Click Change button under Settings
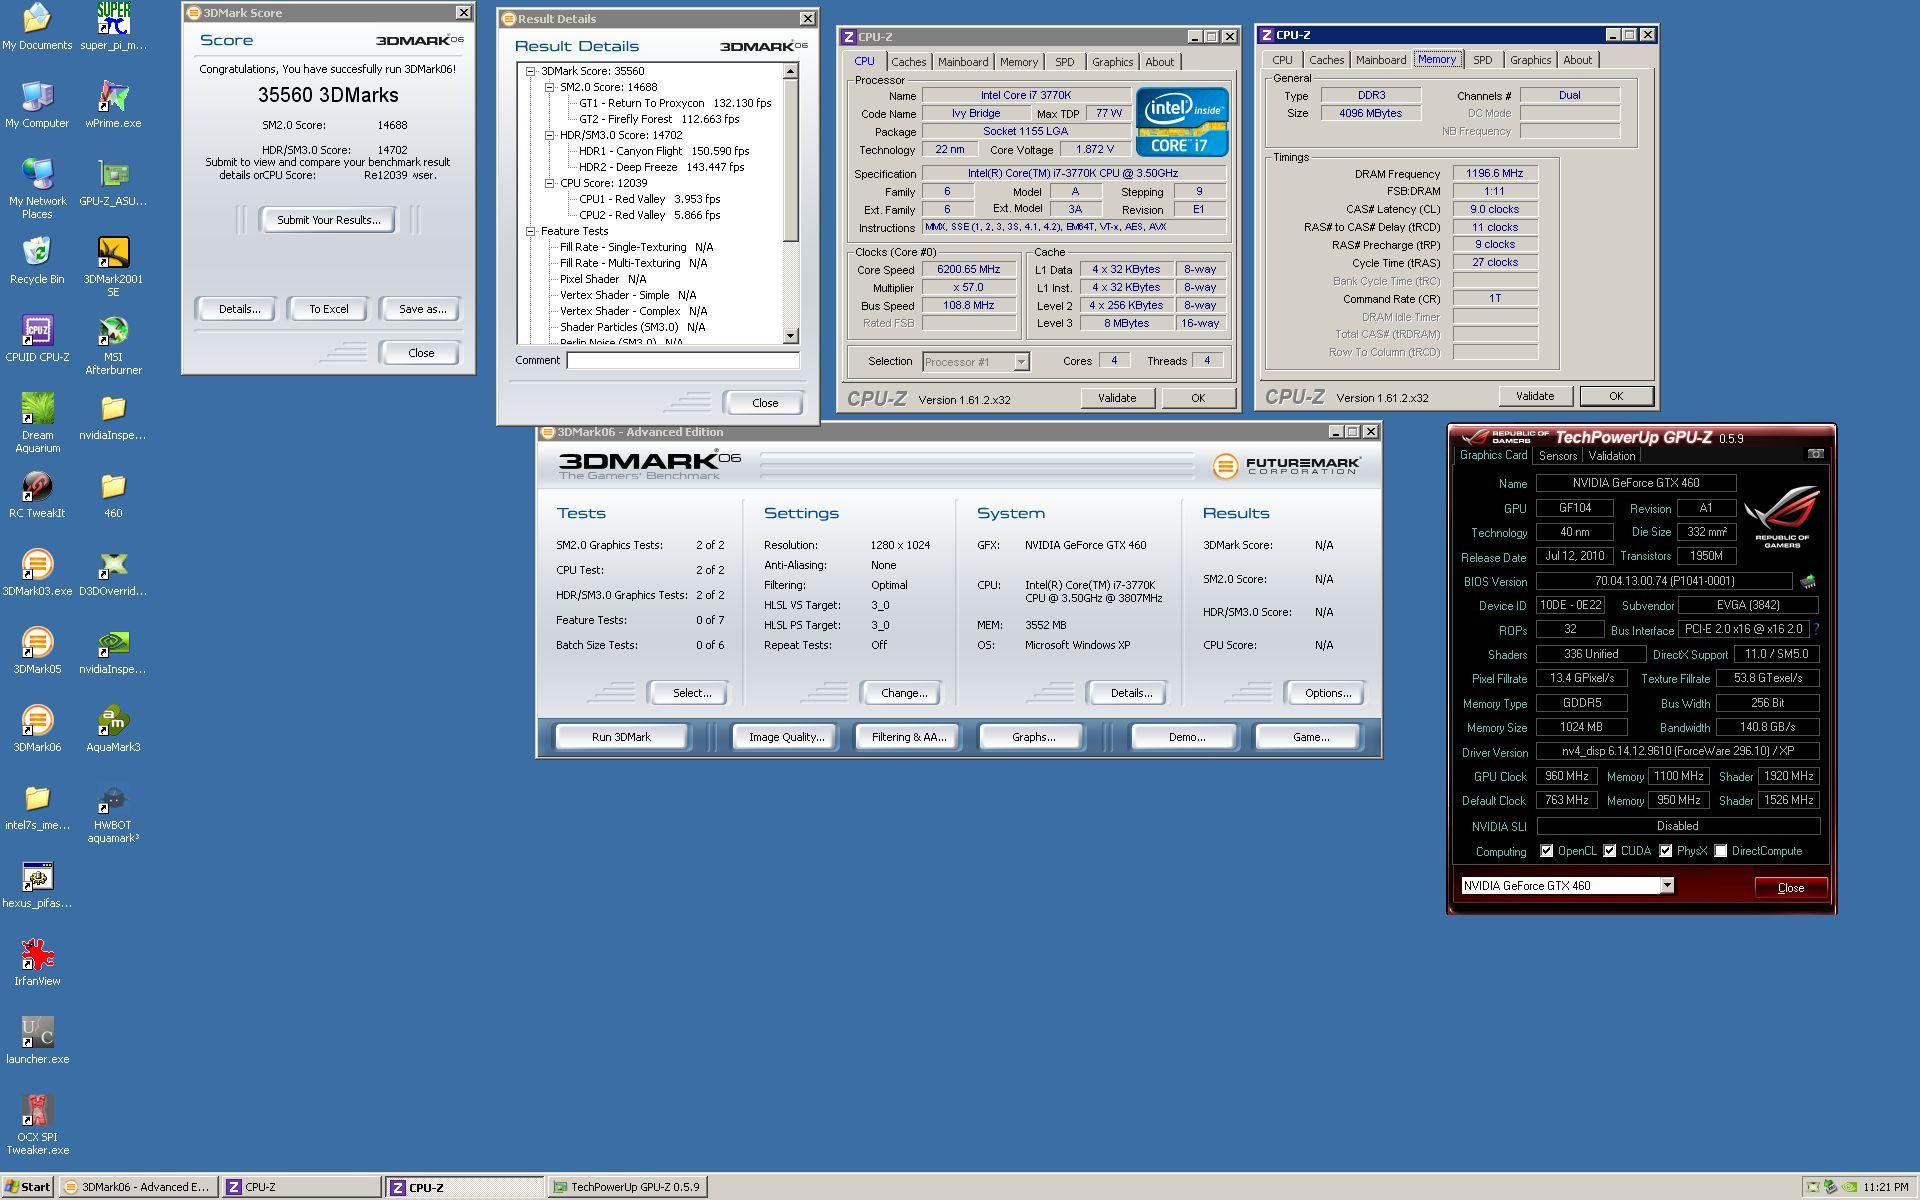This screenshot has height=1200, width=1920. tap(903, 693)
